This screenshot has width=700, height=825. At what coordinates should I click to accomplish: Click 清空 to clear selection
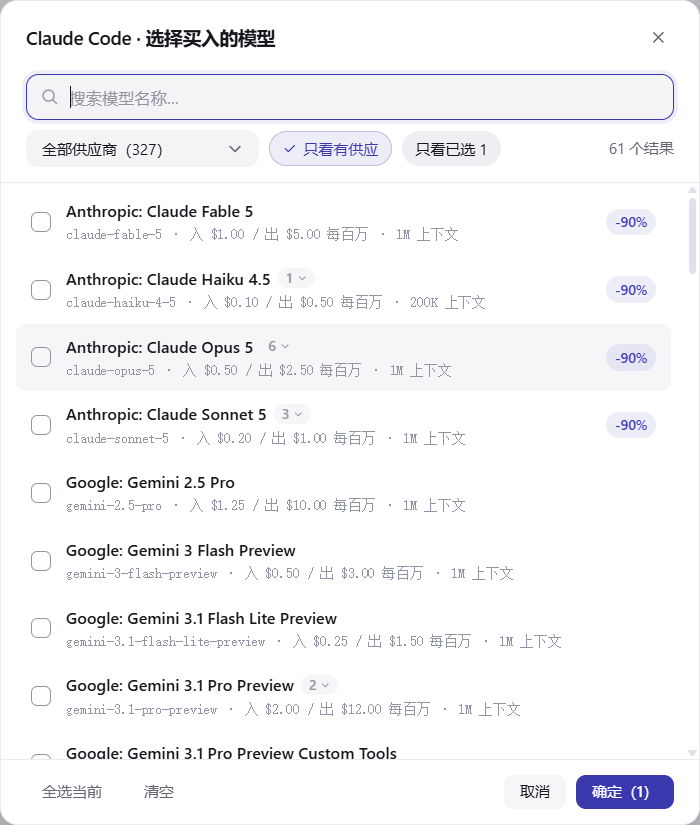click(x=158, y=792)
